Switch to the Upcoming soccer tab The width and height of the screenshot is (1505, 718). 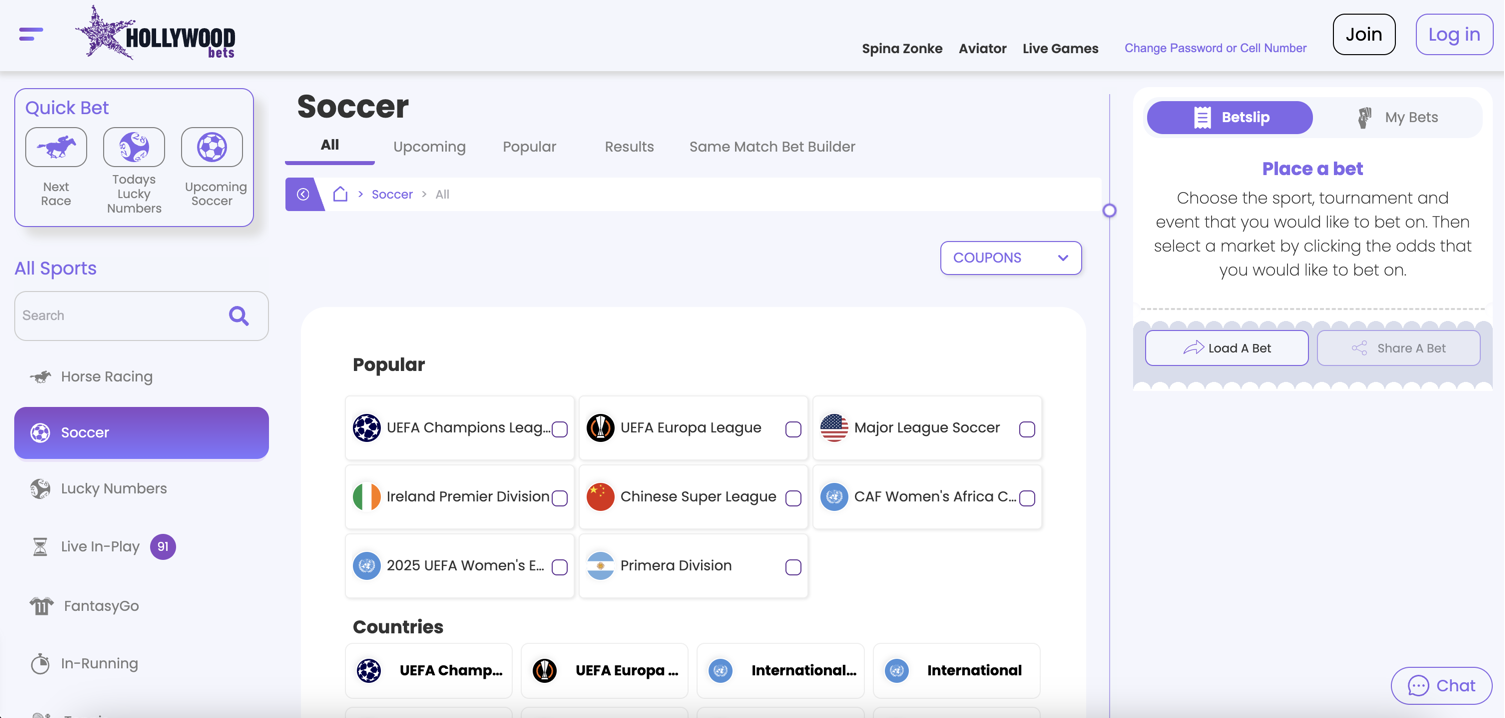[x=429, y=146]
